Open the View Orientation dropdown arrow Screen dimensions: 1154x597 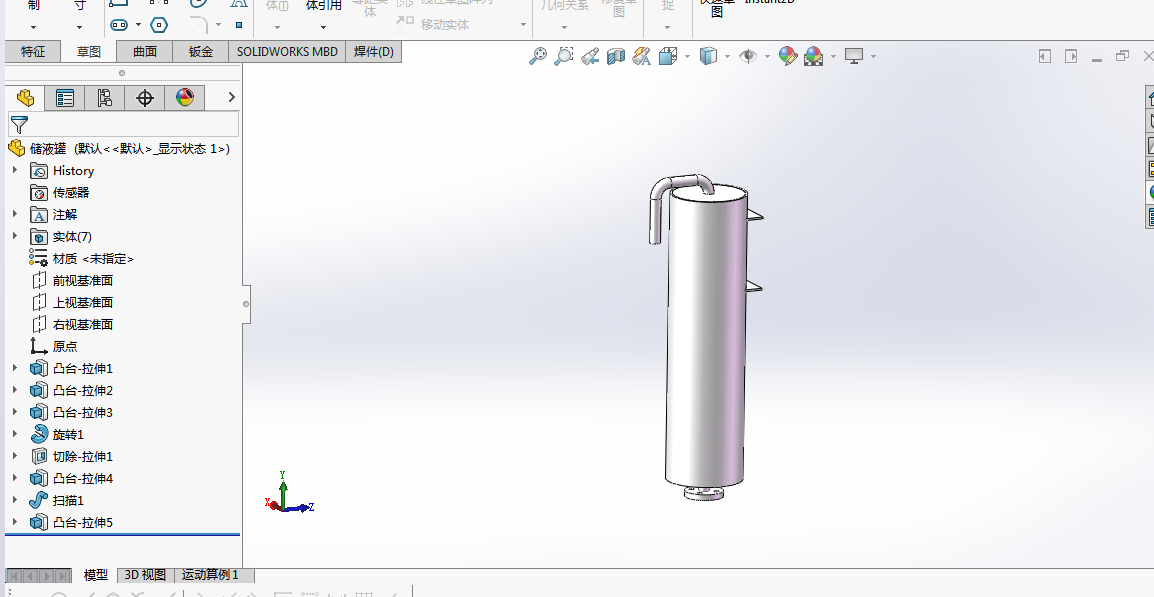point(687,56)
